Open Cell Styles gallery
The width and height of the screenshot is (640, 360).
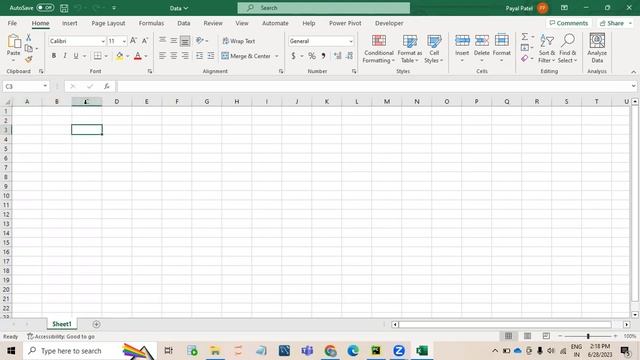(434, 49)
